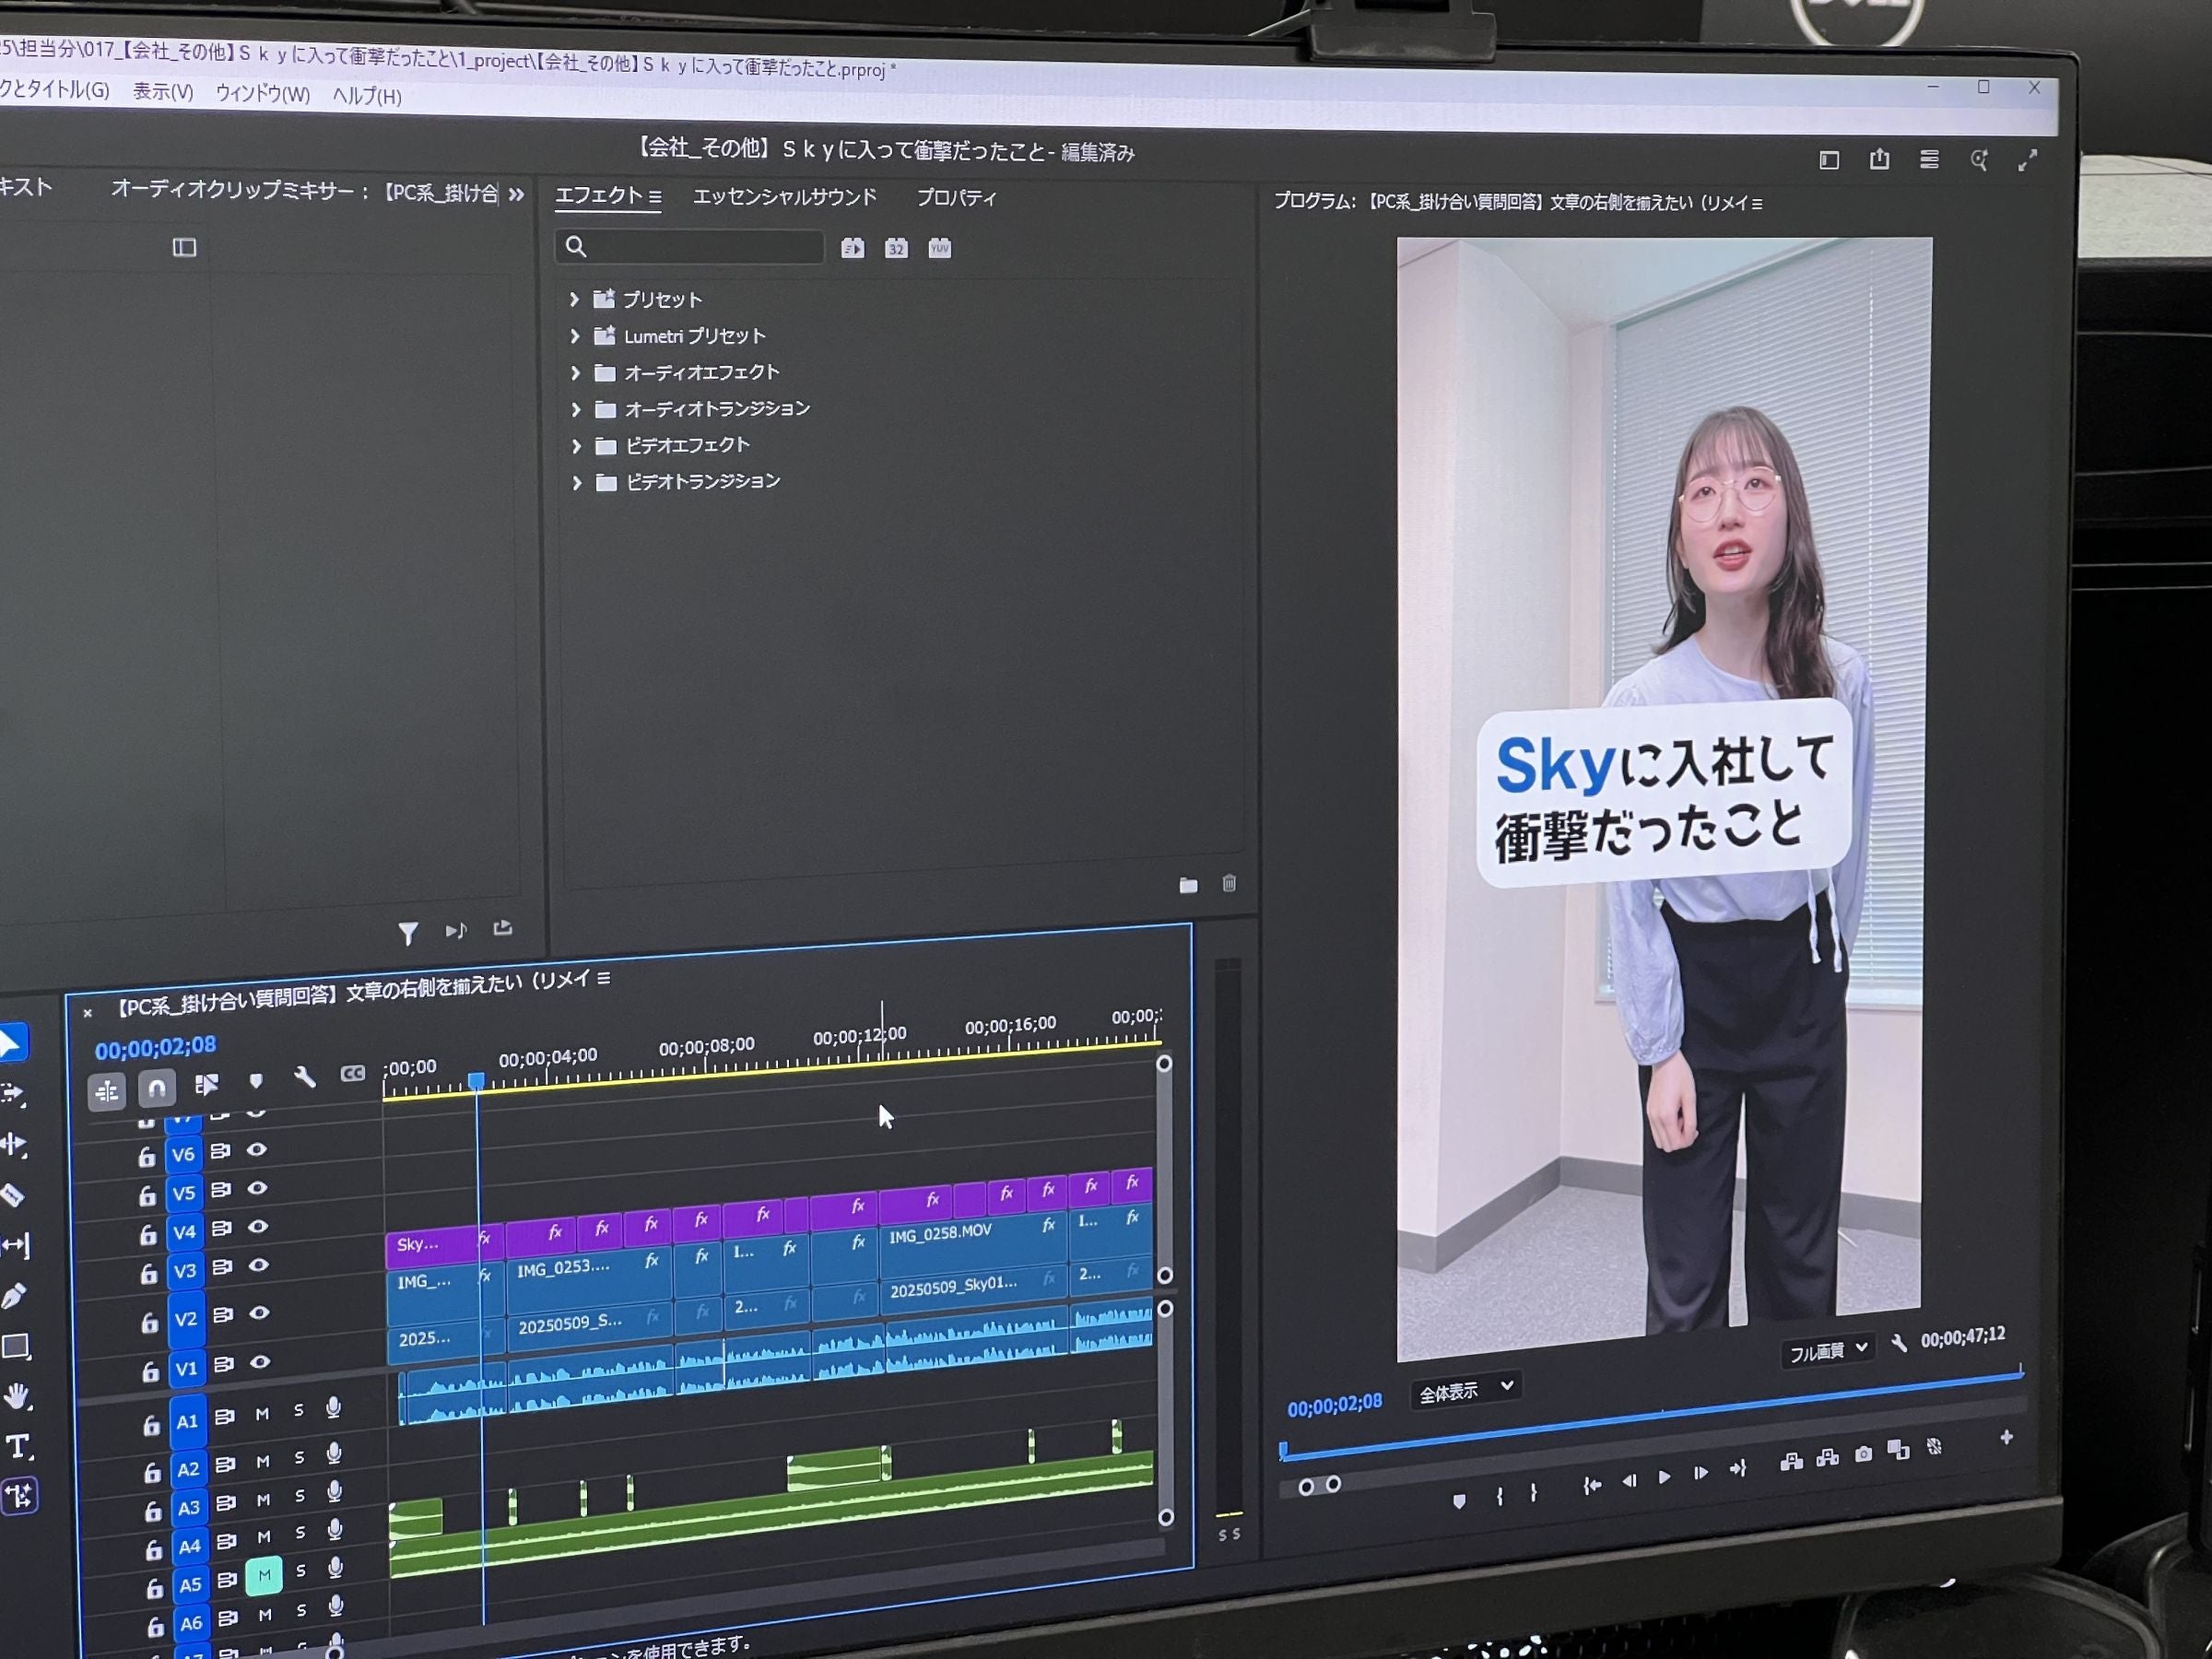The width and height of the screenshot is (2212, 1659).
Task: Solo track A1 with S button
Action: [x=298, y=1411]
